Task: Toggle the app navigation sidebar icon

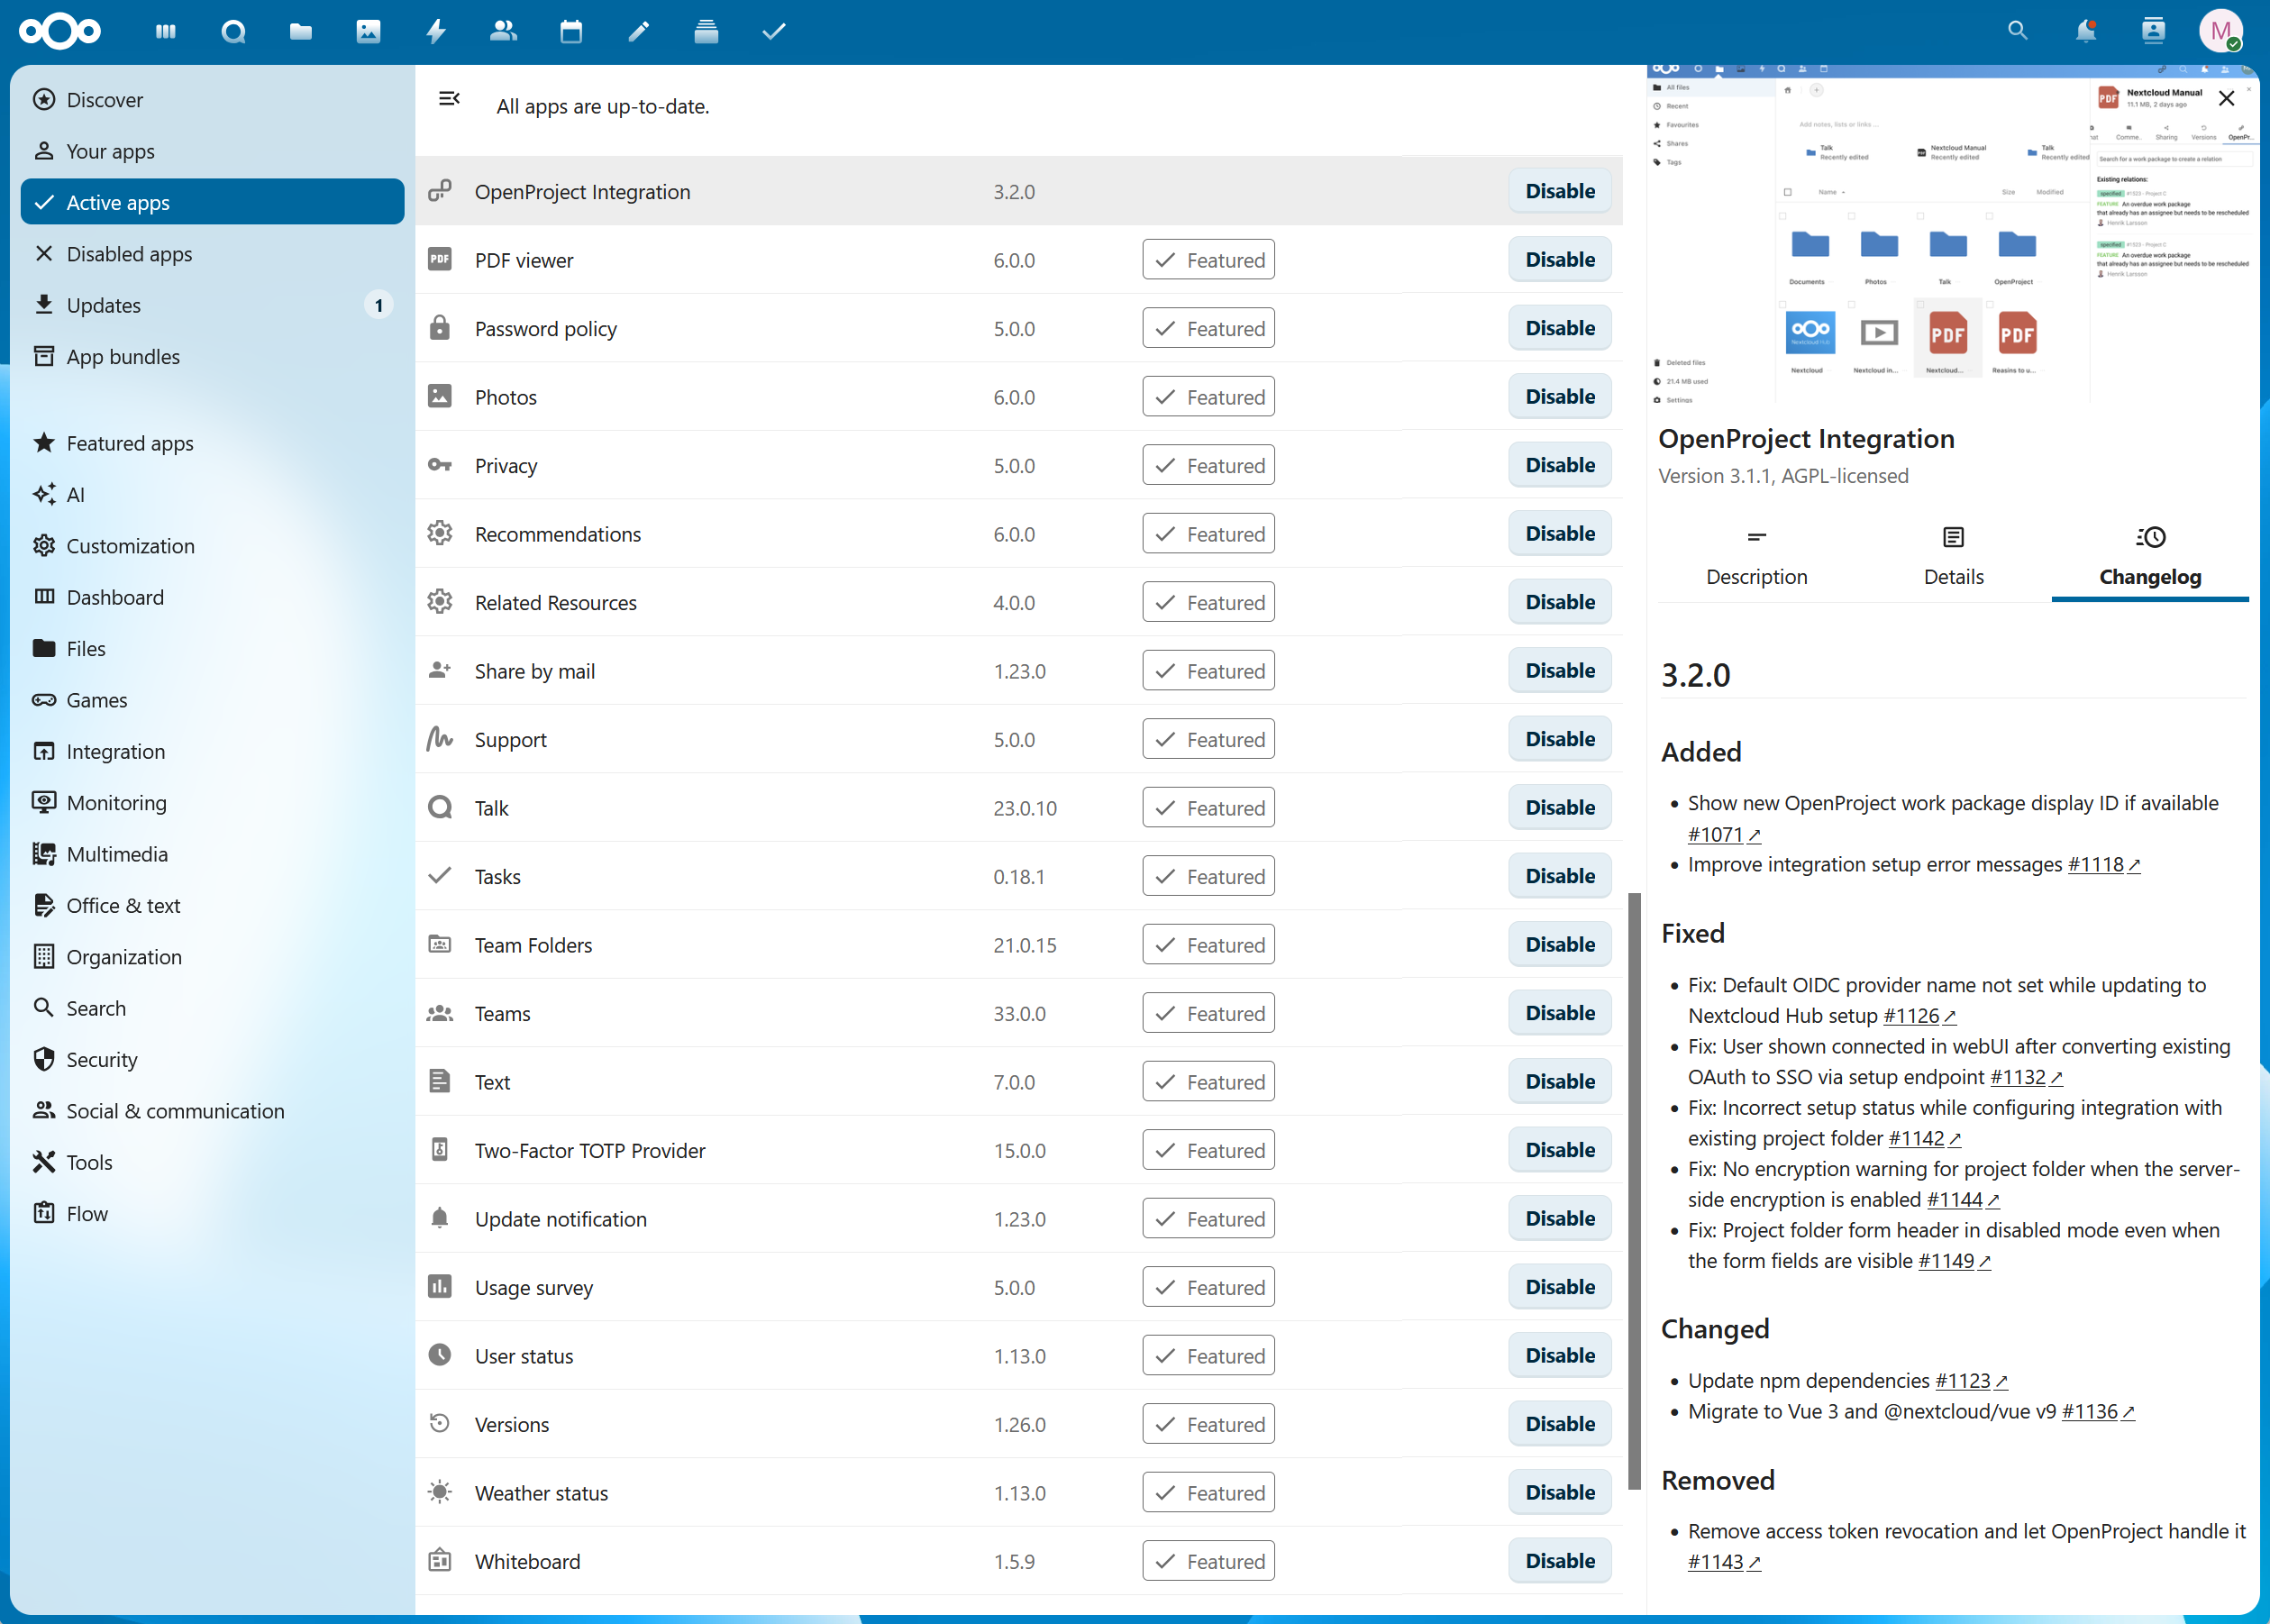Action: pyautogui.click(x=449, y=98)
